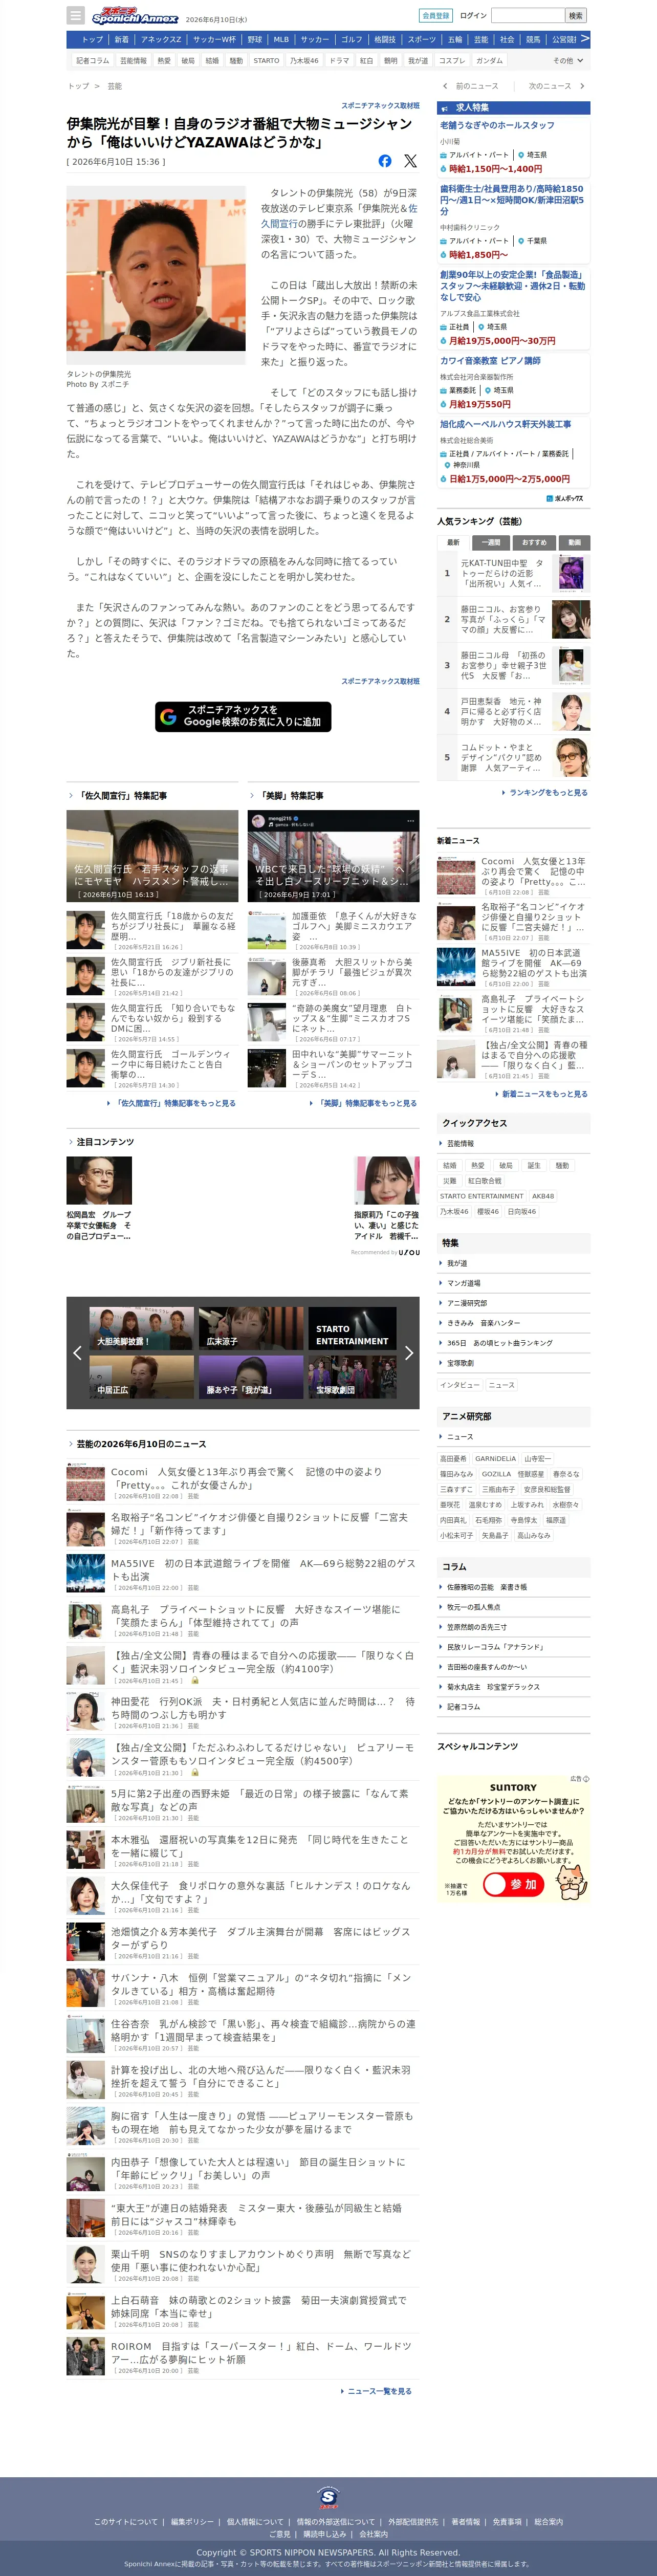
Task: Click 会員登録 button
Action: coord(435,16)
